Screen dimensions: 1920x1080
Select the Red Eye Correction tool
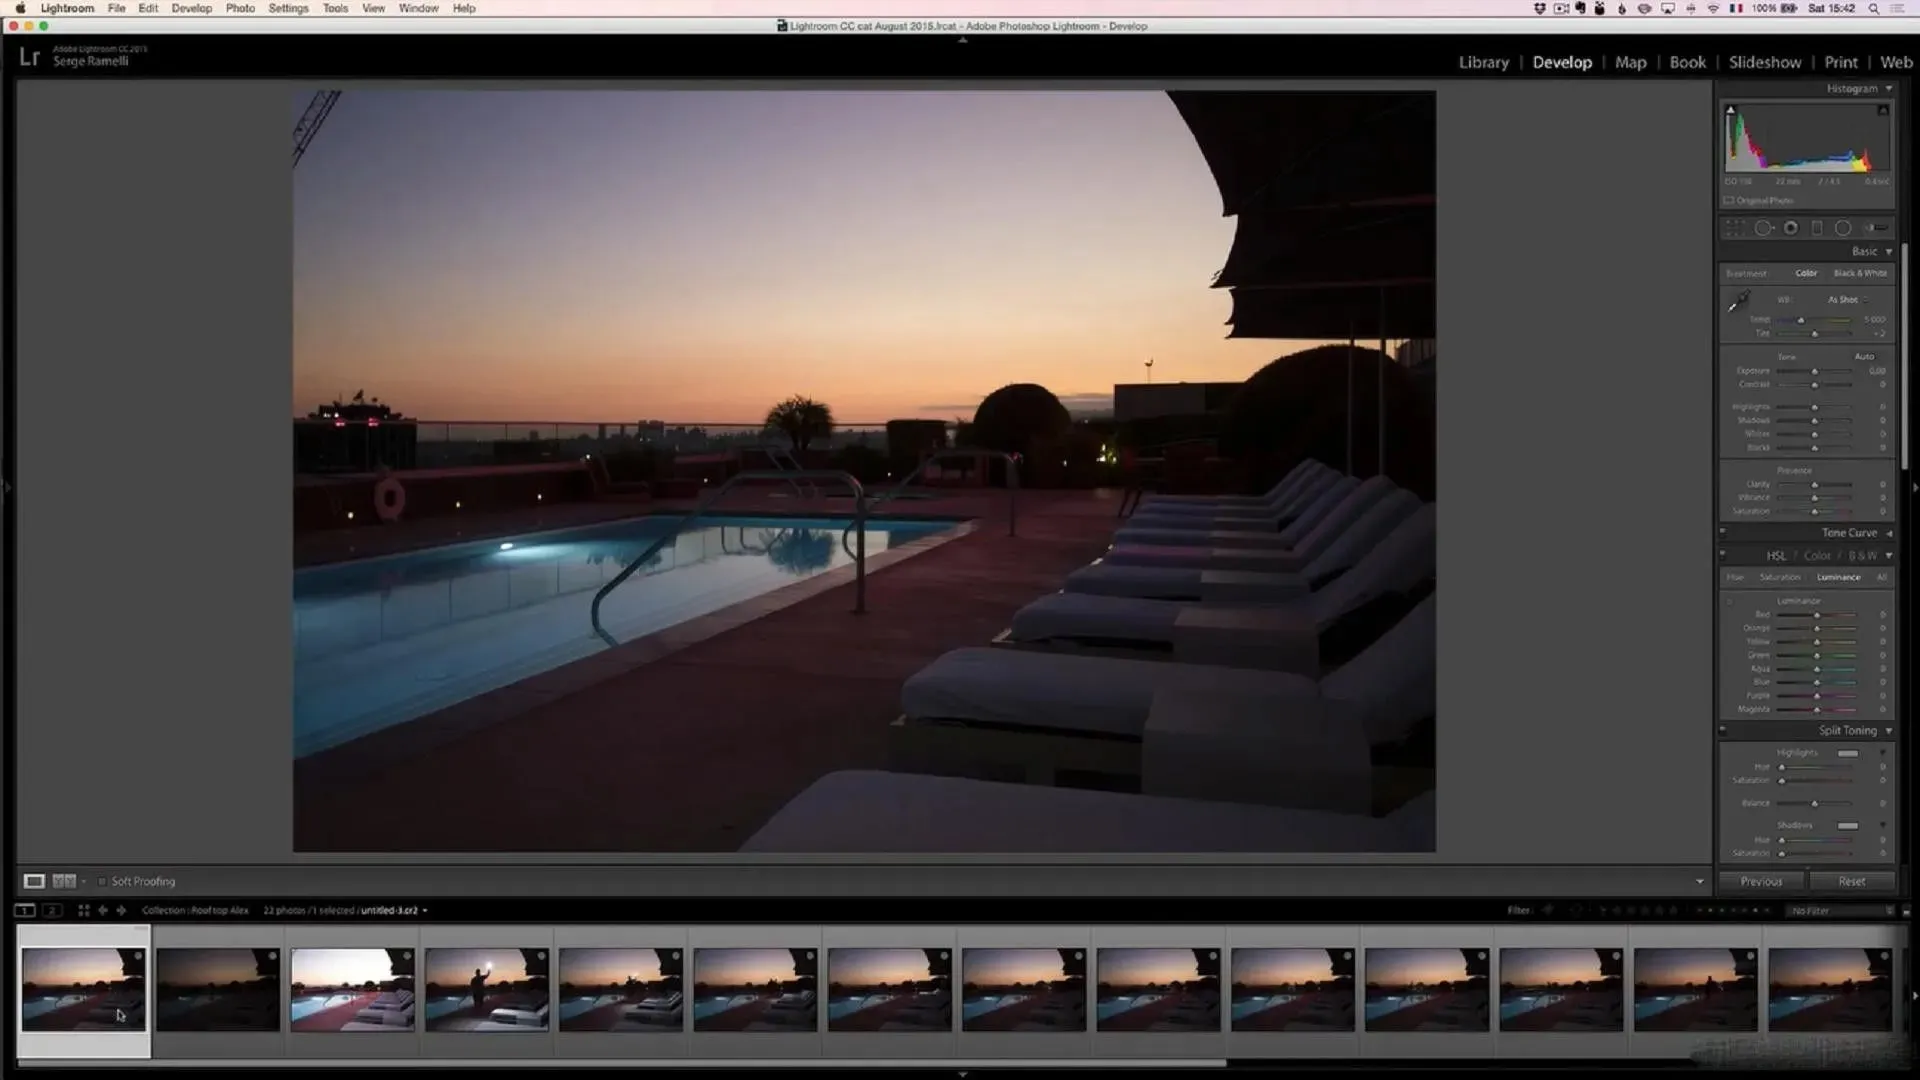1791,228
